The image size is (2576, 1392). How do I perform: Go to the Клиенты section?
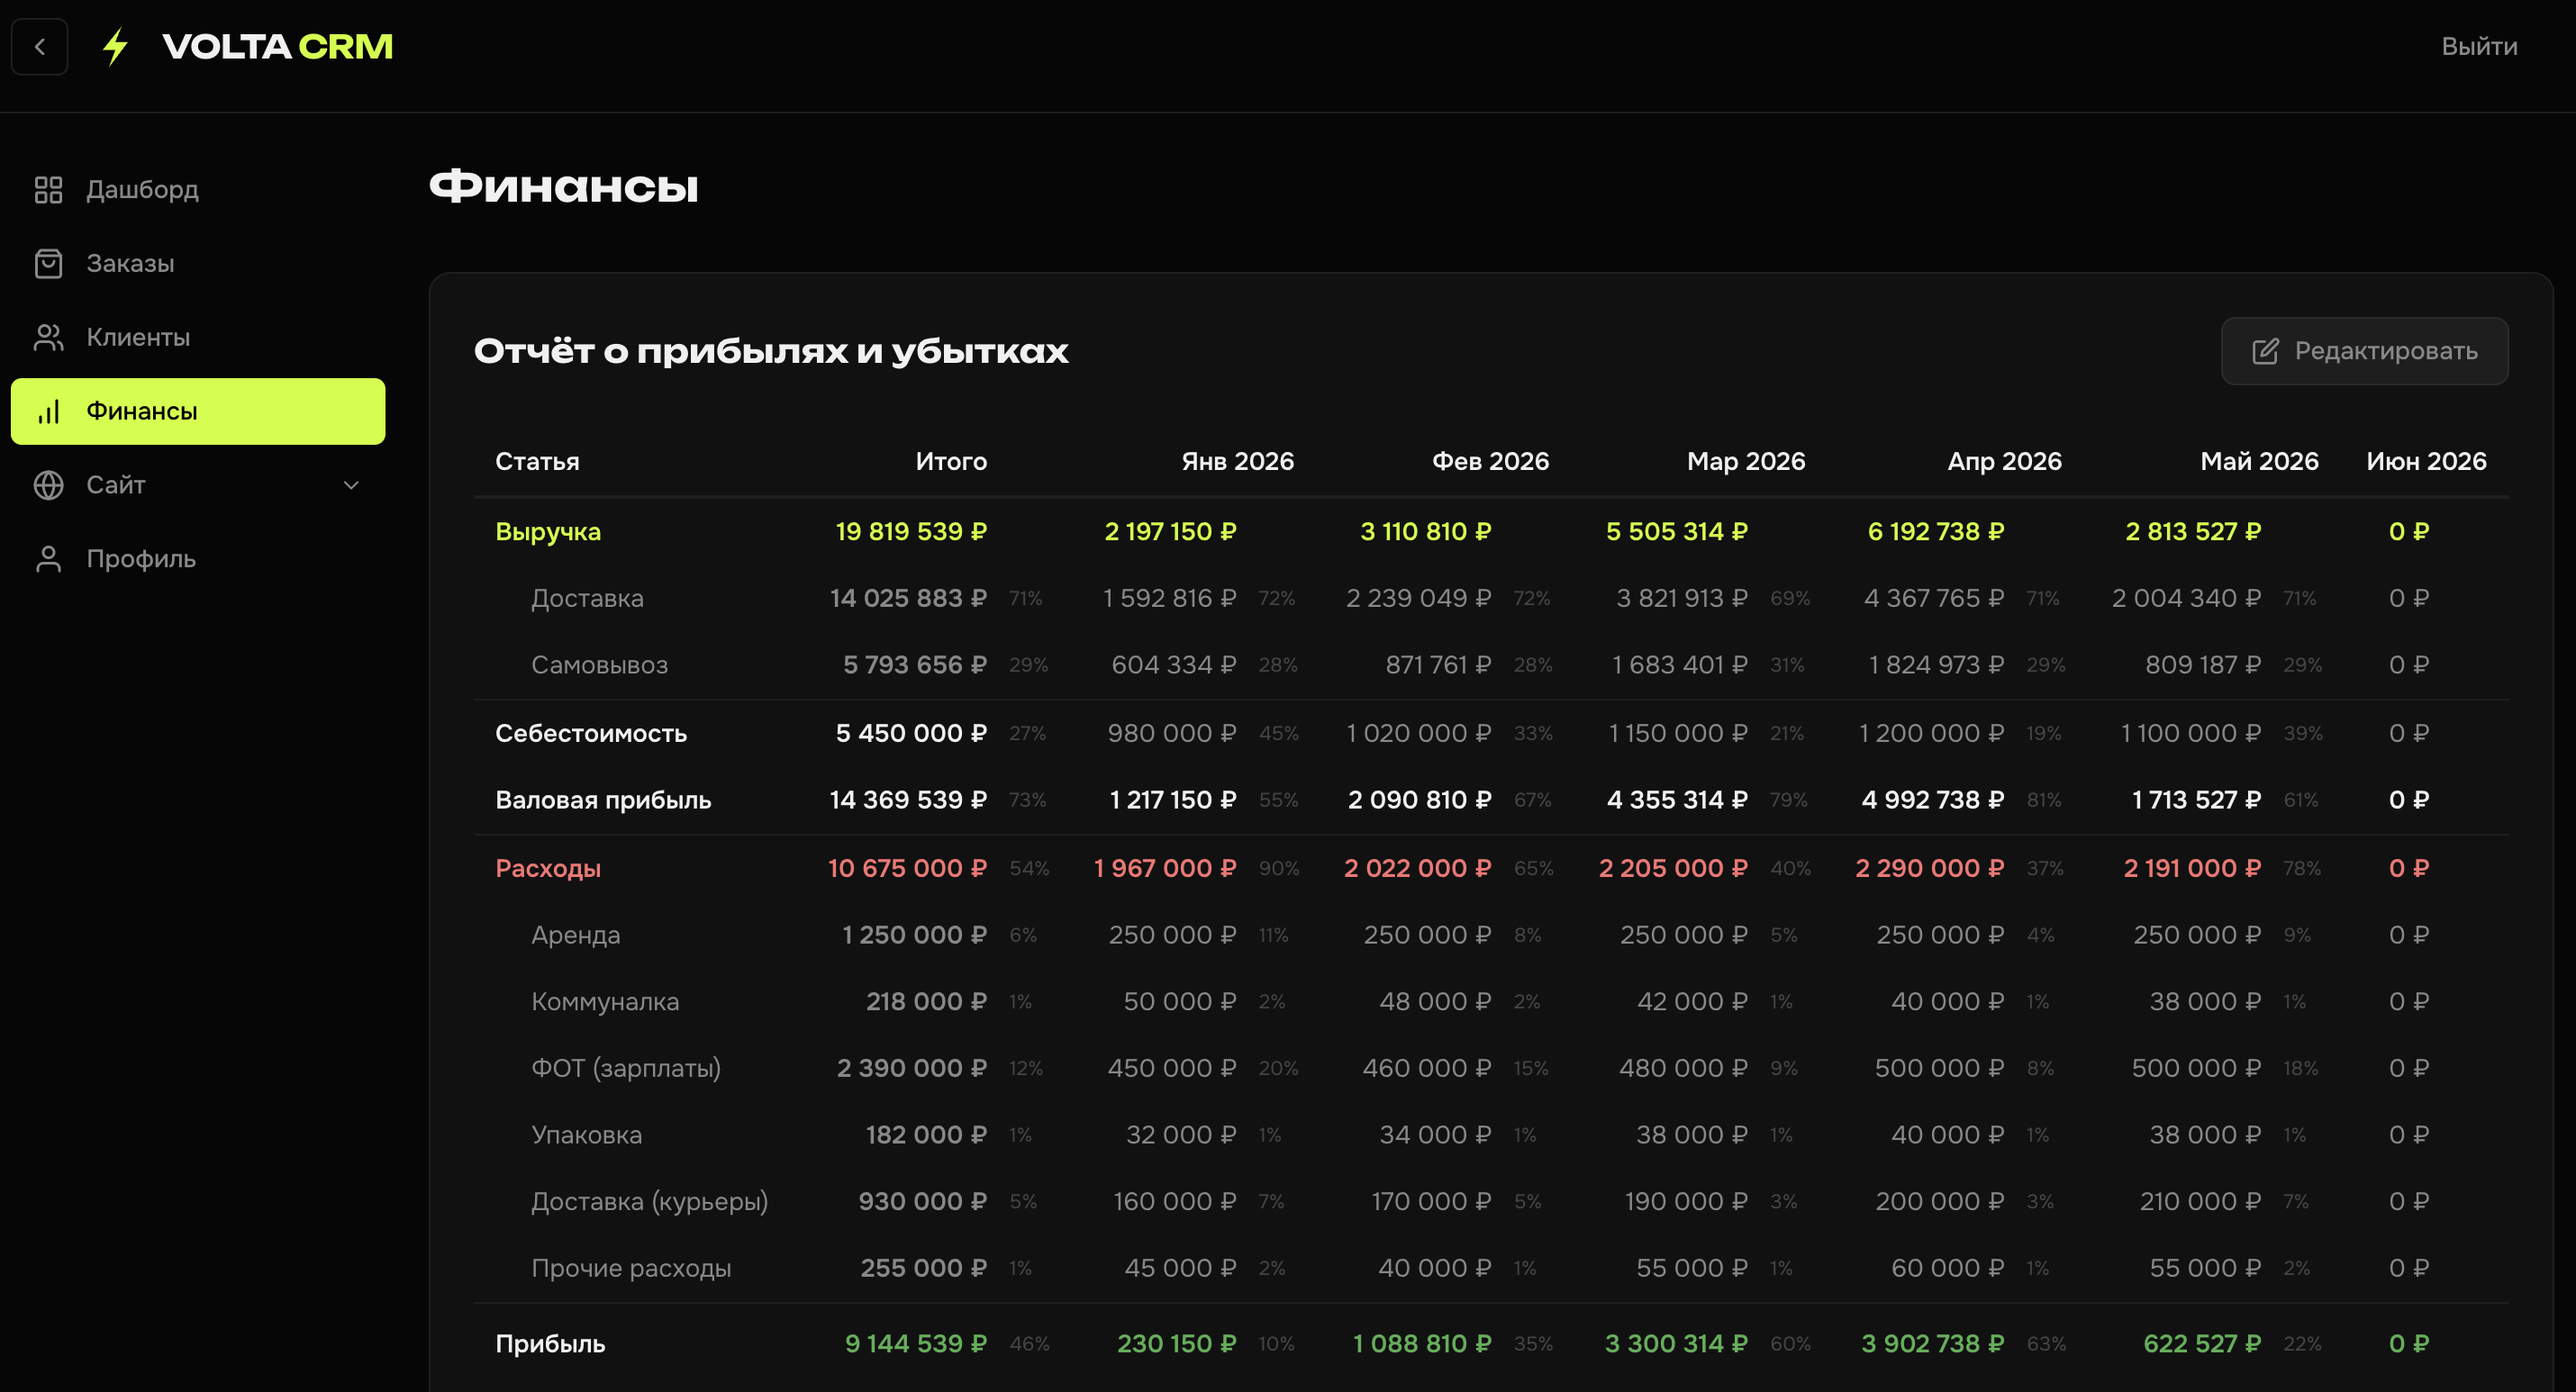point(198,337)
